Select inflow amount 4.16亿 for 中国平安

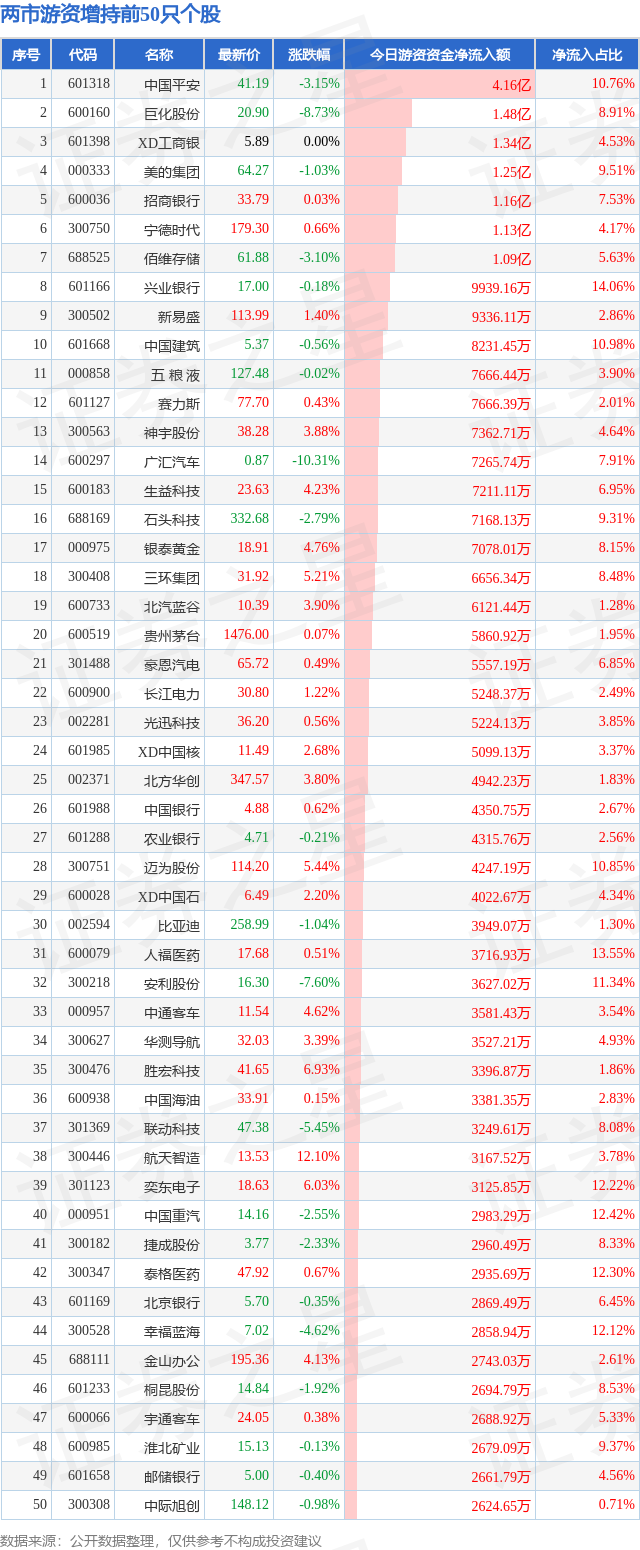click(511, 85)
